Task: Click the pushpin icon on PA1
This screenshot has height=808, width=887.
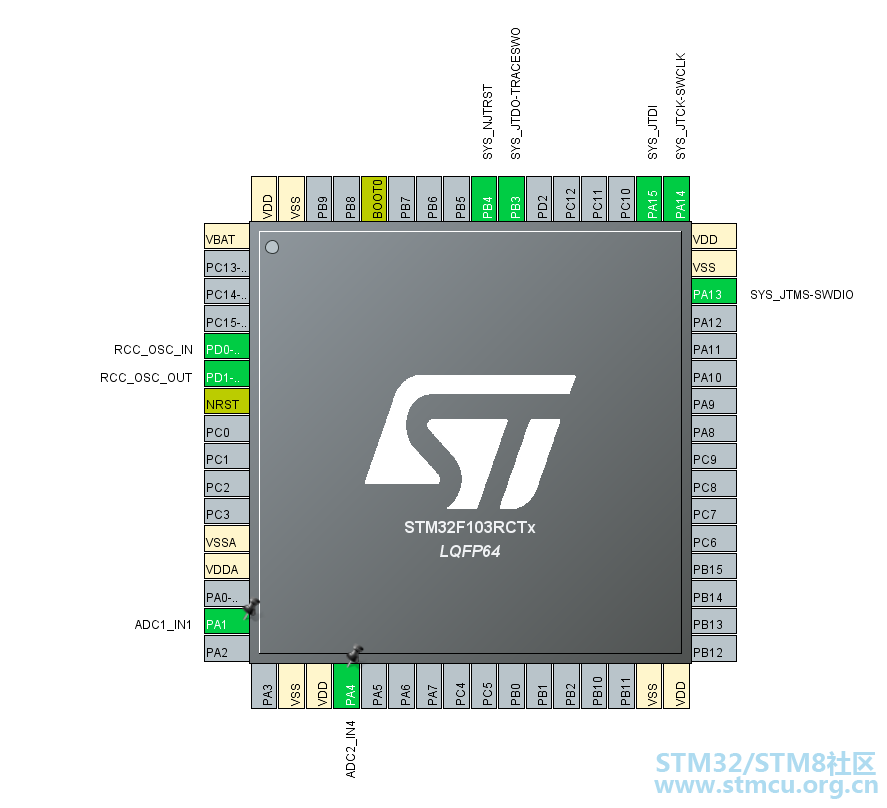Action: click(x=252, y=608)
